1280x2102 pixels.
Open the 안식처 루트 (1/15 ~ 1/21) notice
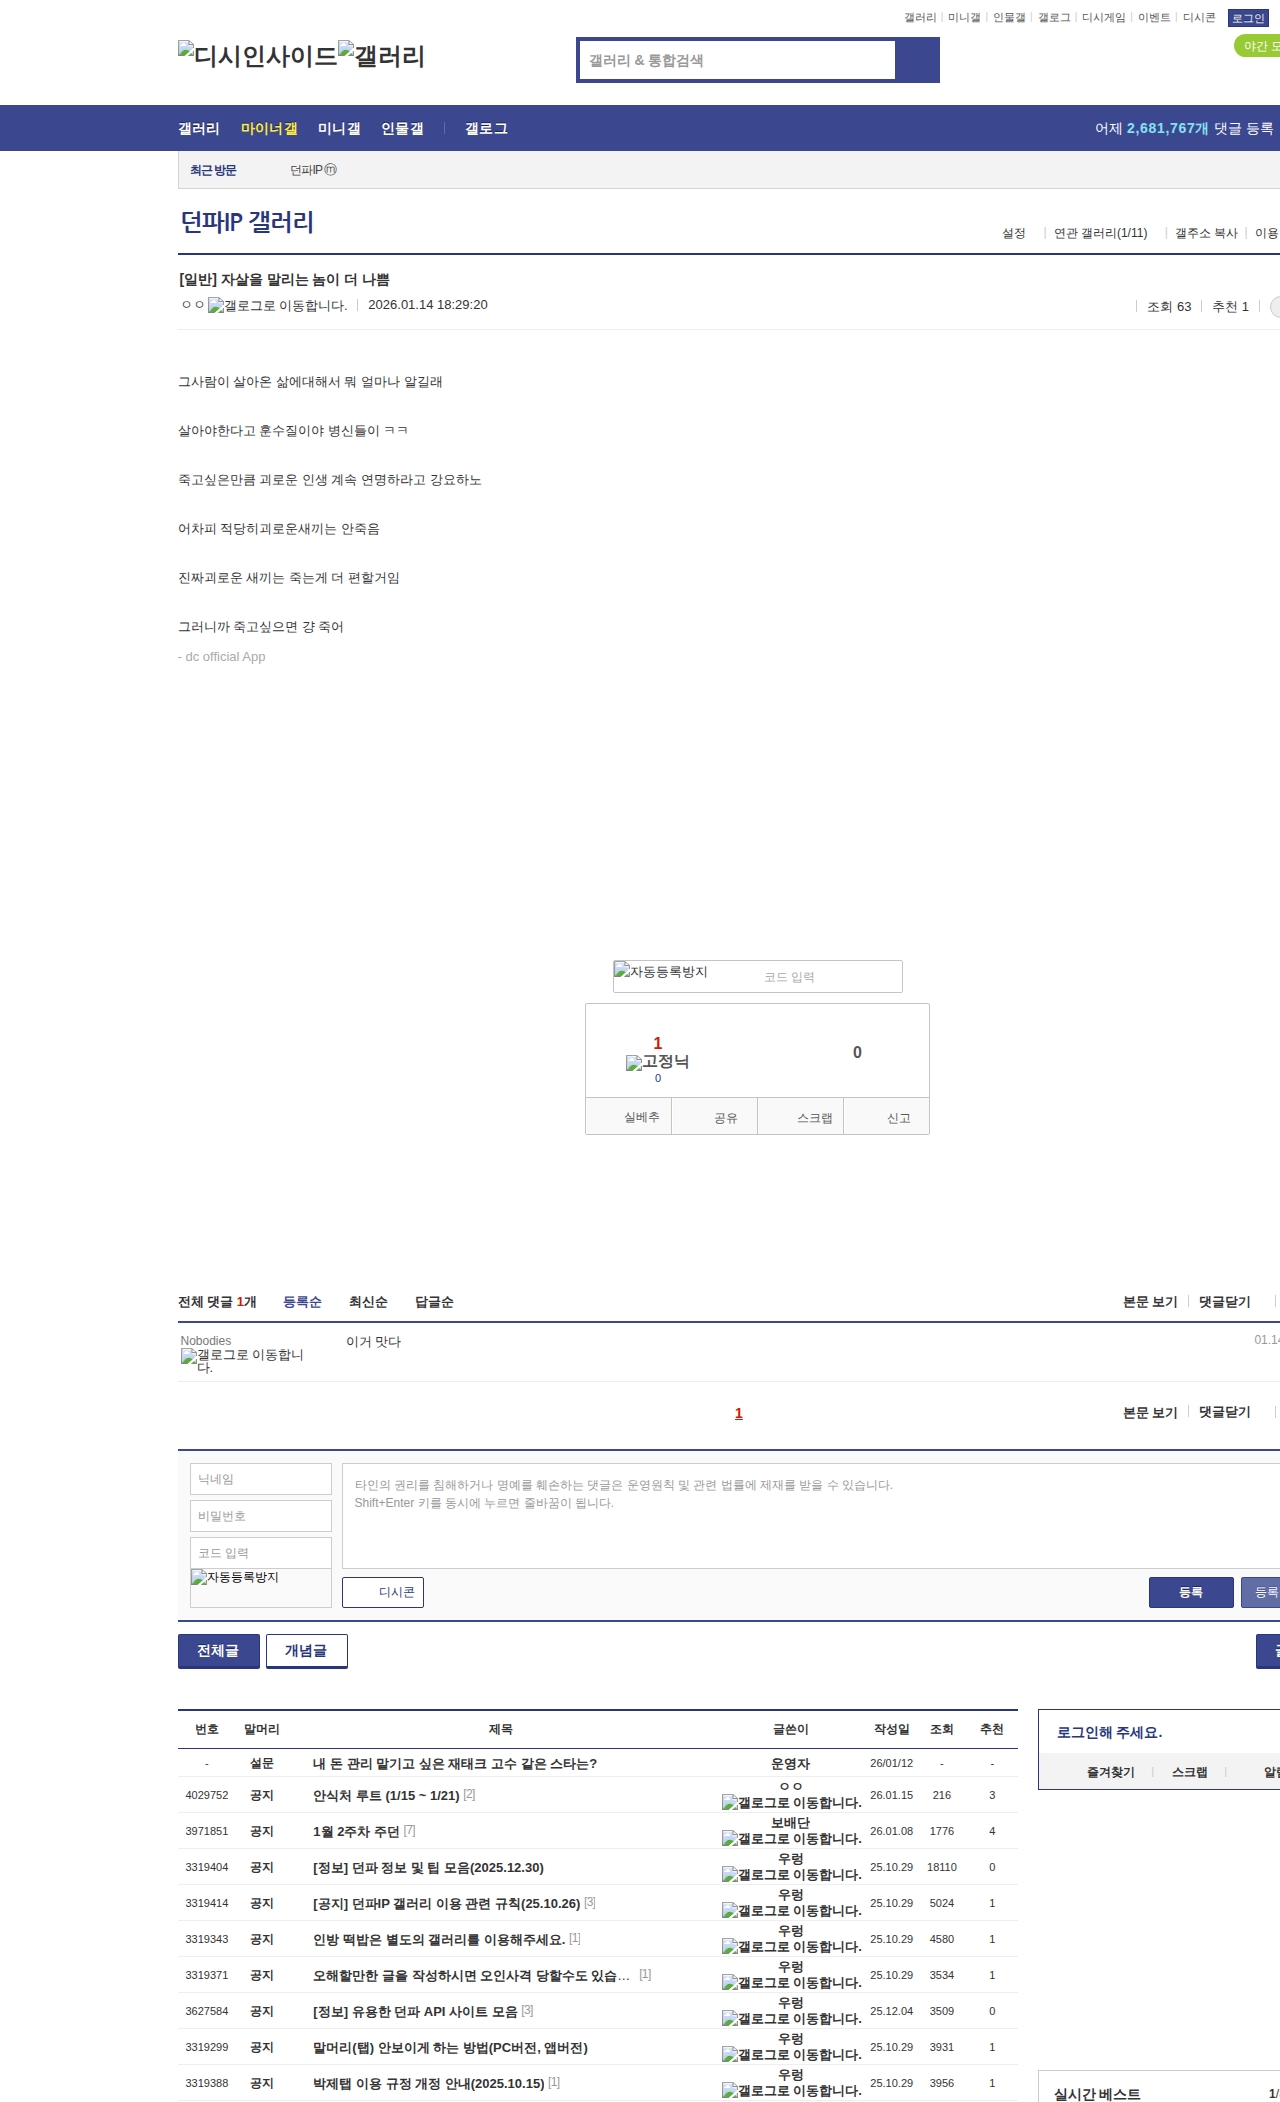(386, 1795)
